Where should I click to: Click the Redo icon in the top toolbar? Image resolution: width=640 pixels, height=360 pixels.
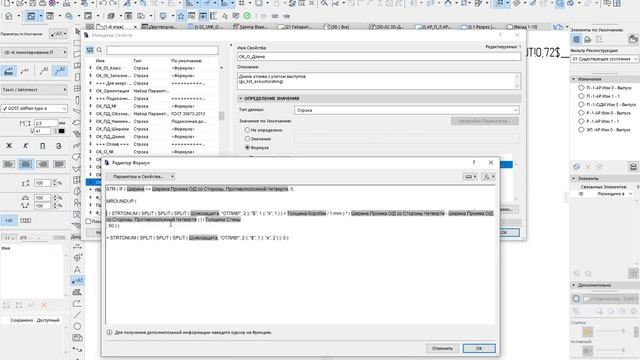[113, 3]
